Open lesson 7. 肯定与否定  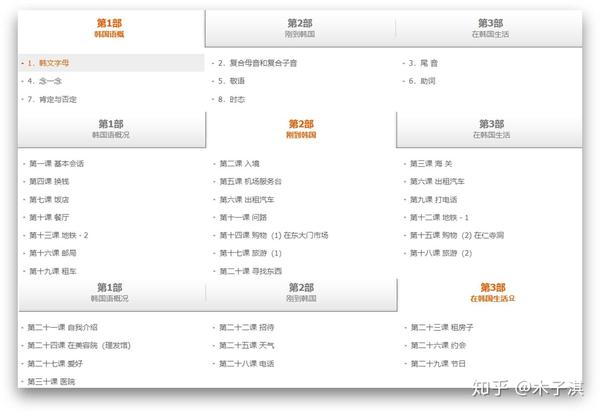coord(52,100)
